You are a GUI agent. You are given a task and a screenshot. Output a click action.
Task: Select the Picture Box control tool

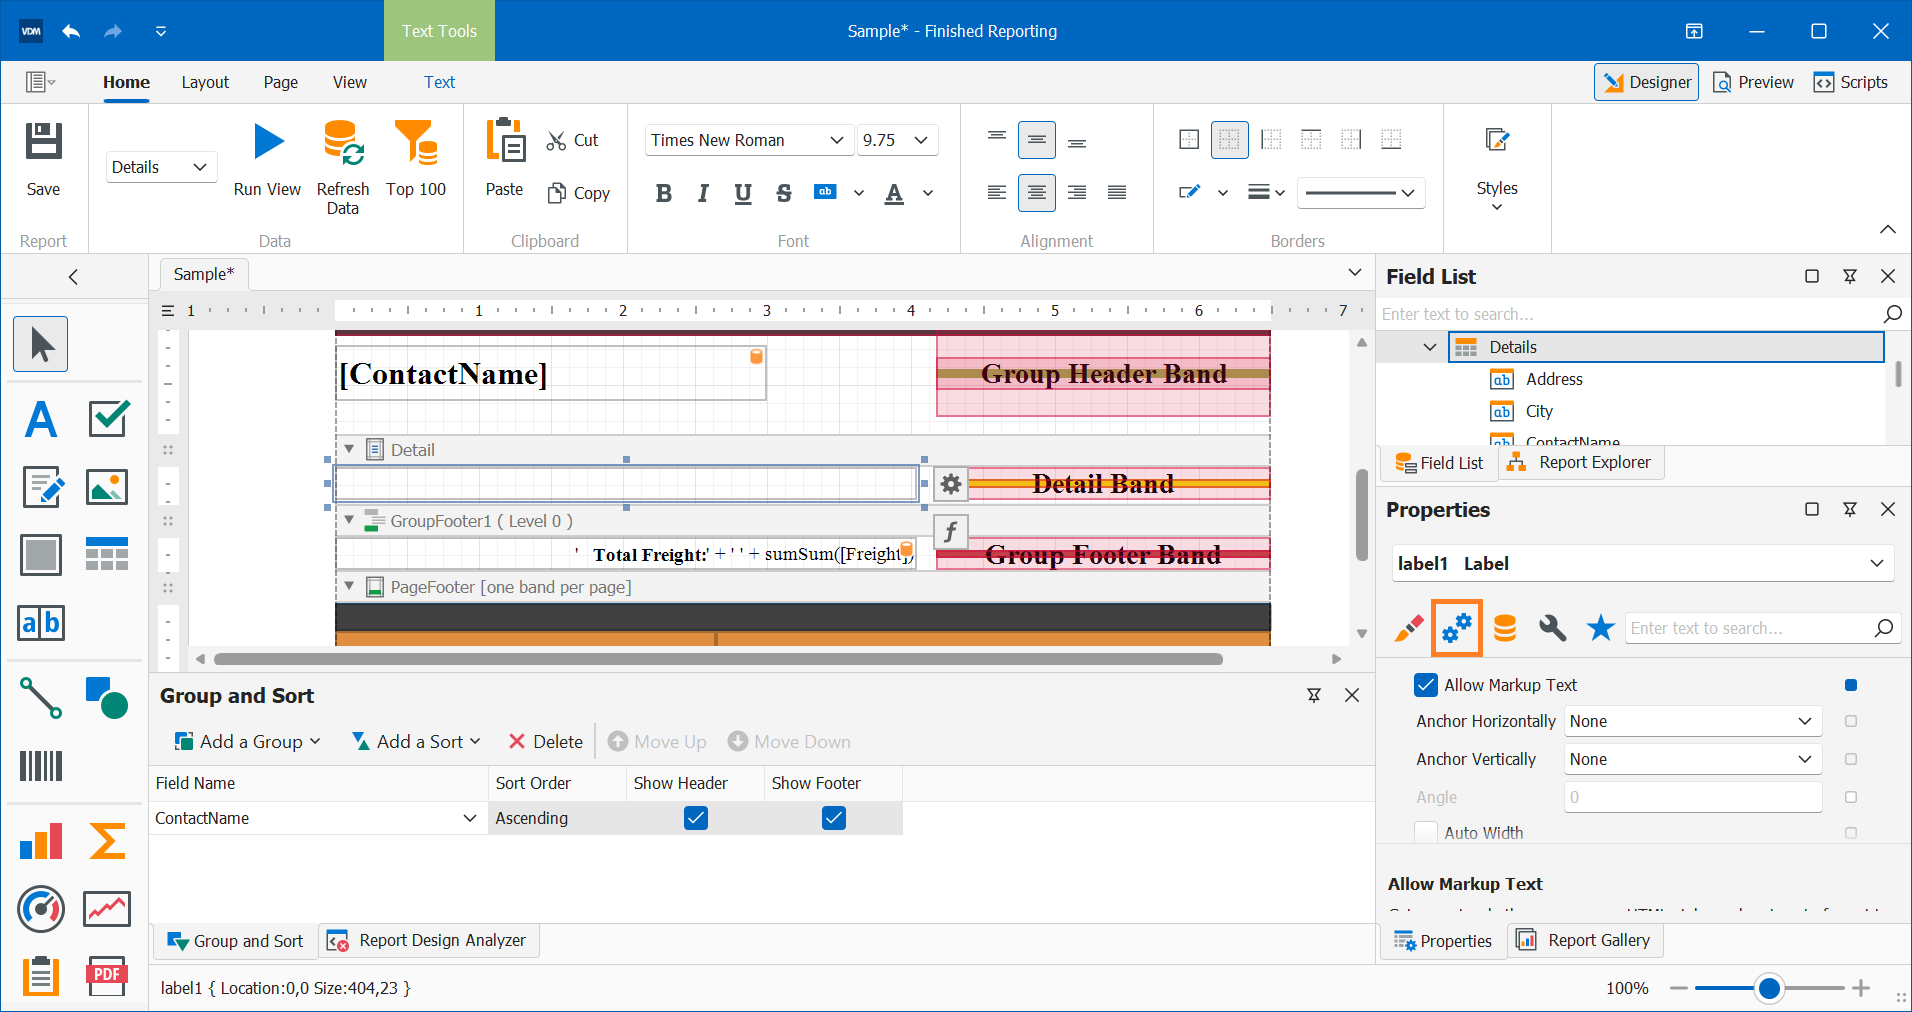pyautogui.click(x=108, y=487)
